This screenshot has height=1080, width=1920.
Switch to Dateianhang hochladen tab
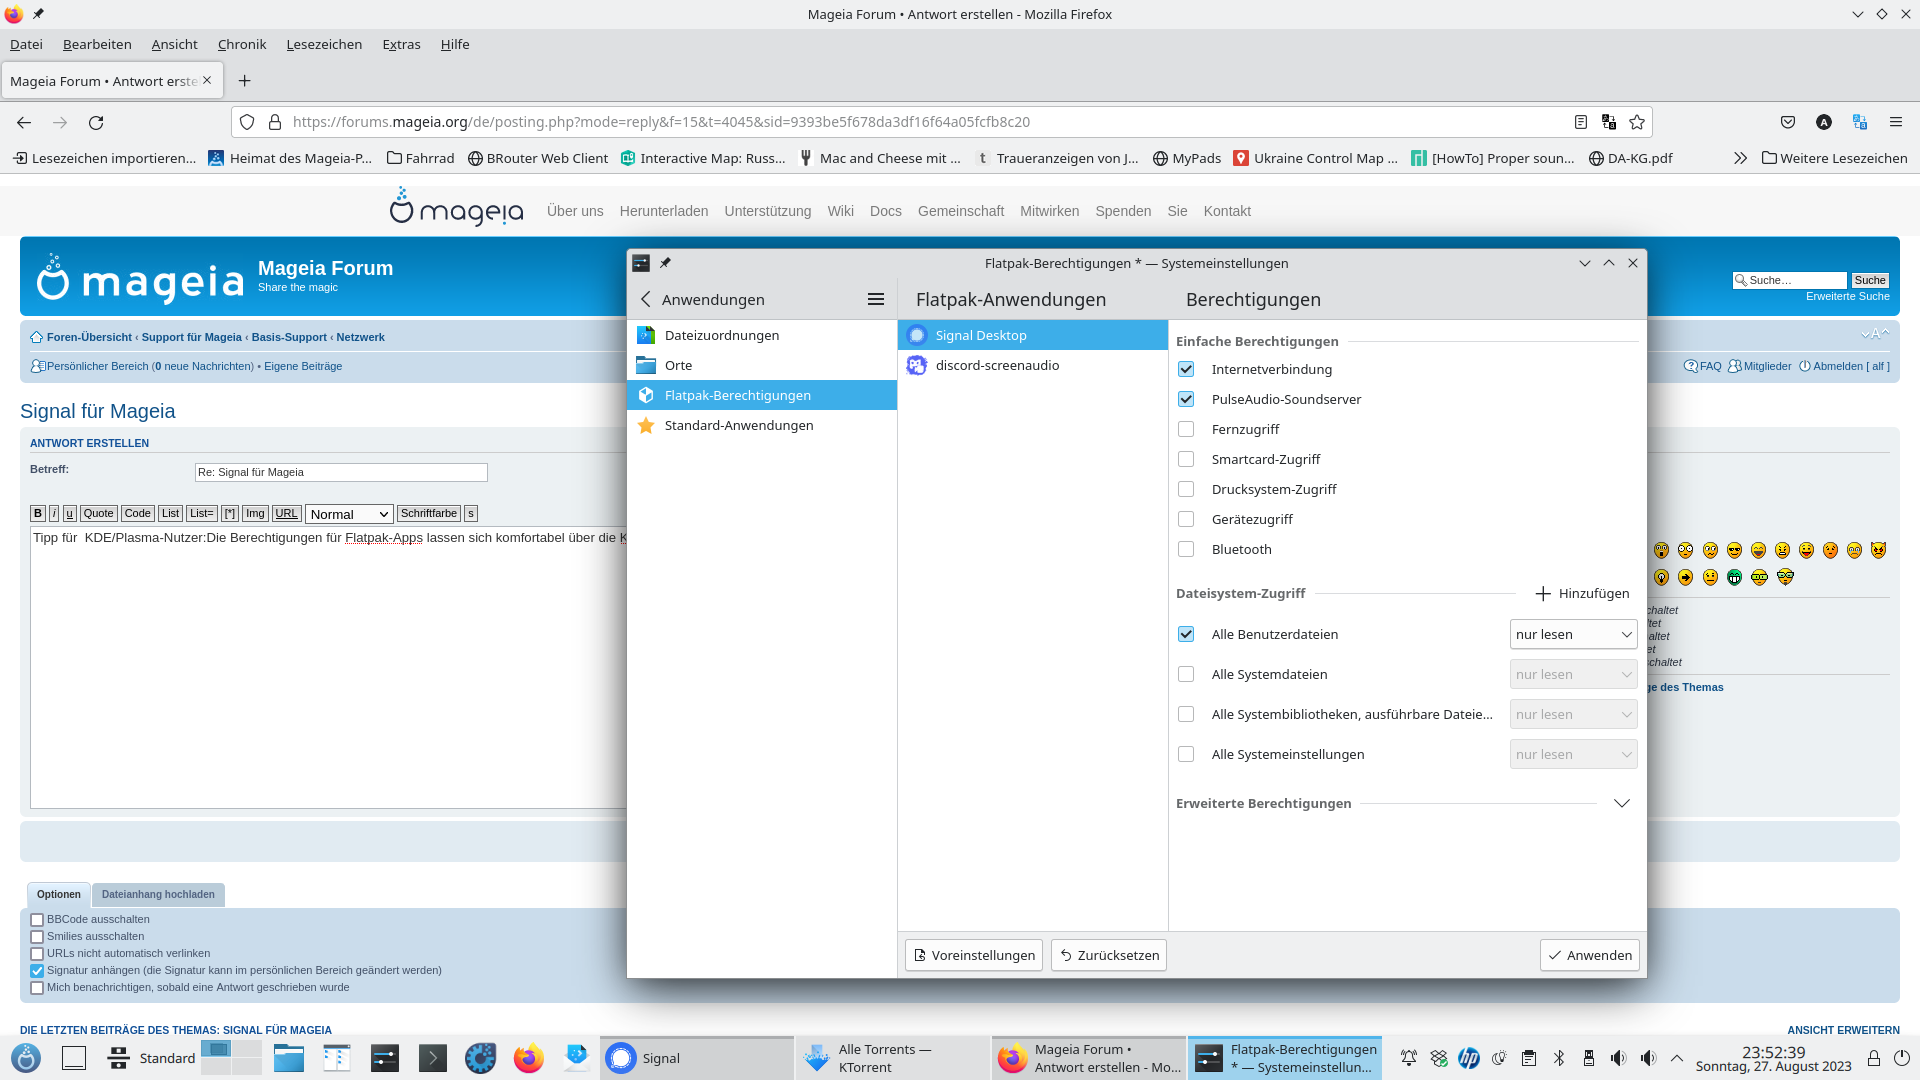[158, 894]
